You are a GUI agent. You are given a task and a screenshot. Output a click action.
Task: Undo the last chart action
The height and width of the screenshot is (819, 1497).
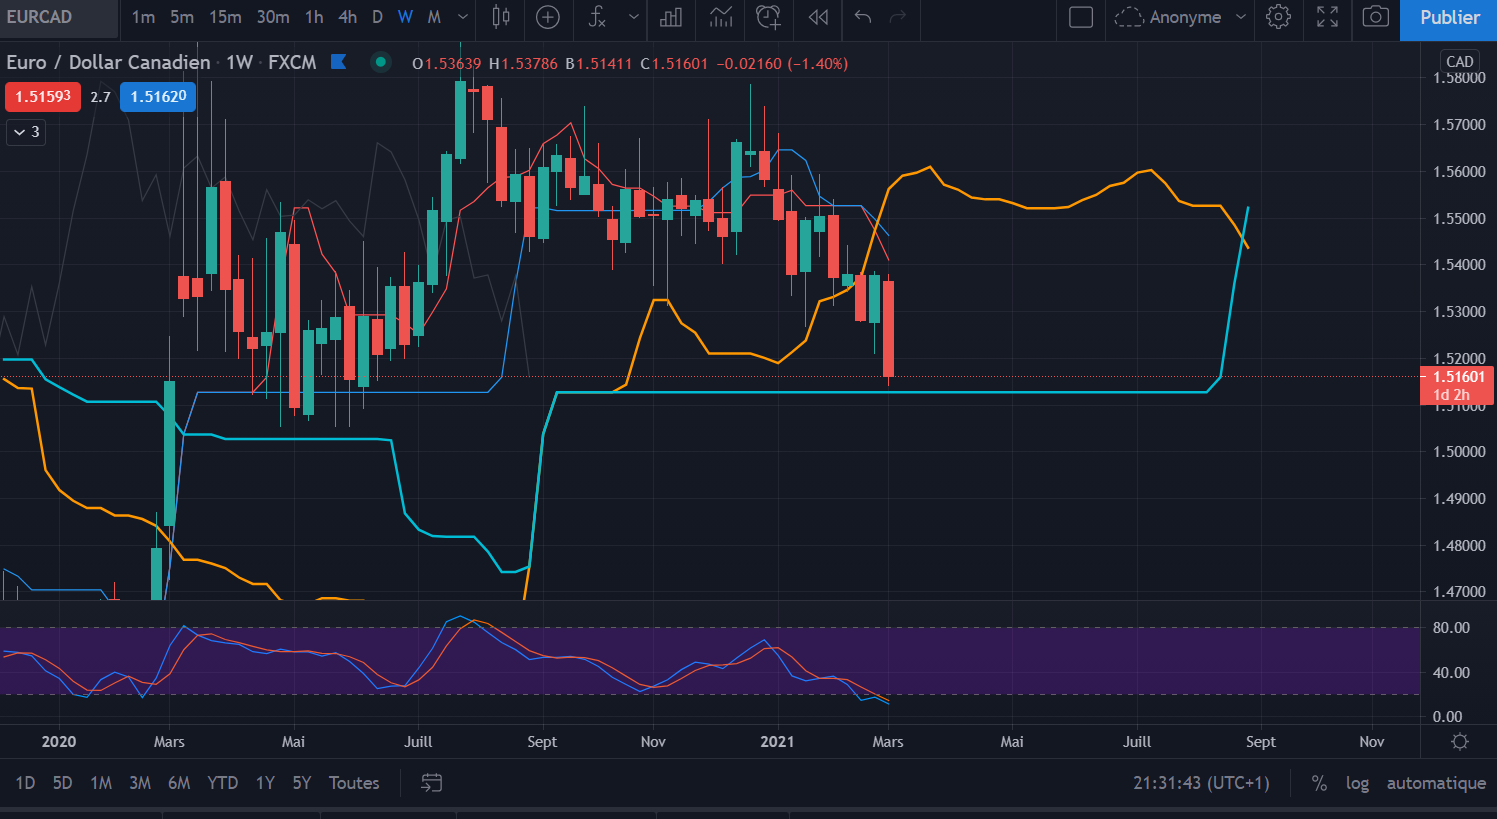[863, 17]
